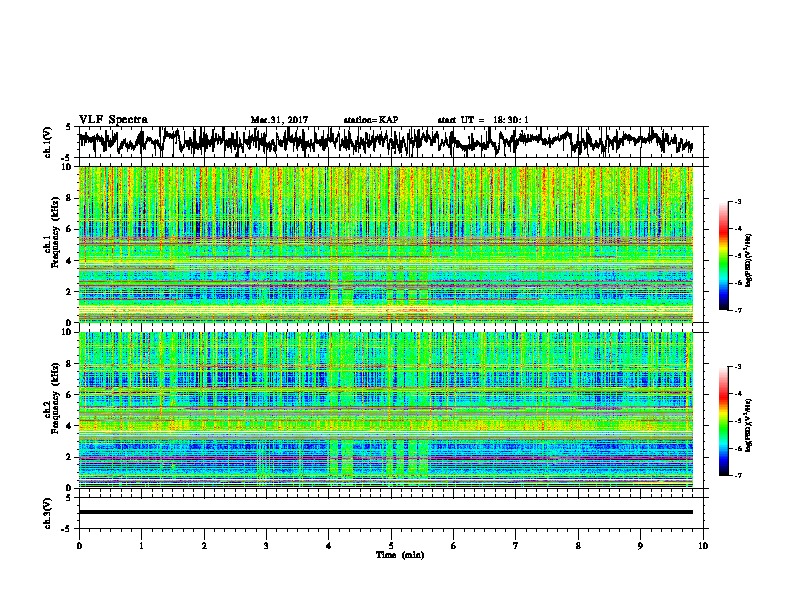Click time axis tick label "5"

391,546
